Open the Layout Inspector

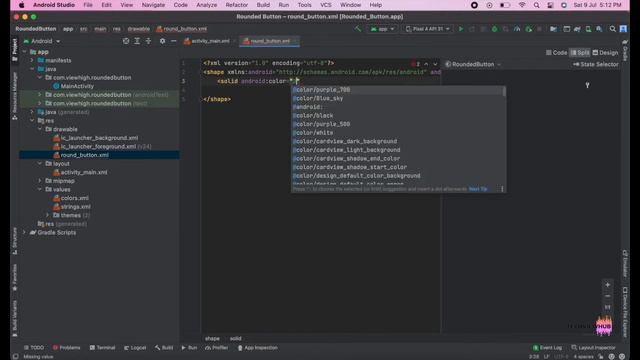pyautogui.click(x=593, y=348)
